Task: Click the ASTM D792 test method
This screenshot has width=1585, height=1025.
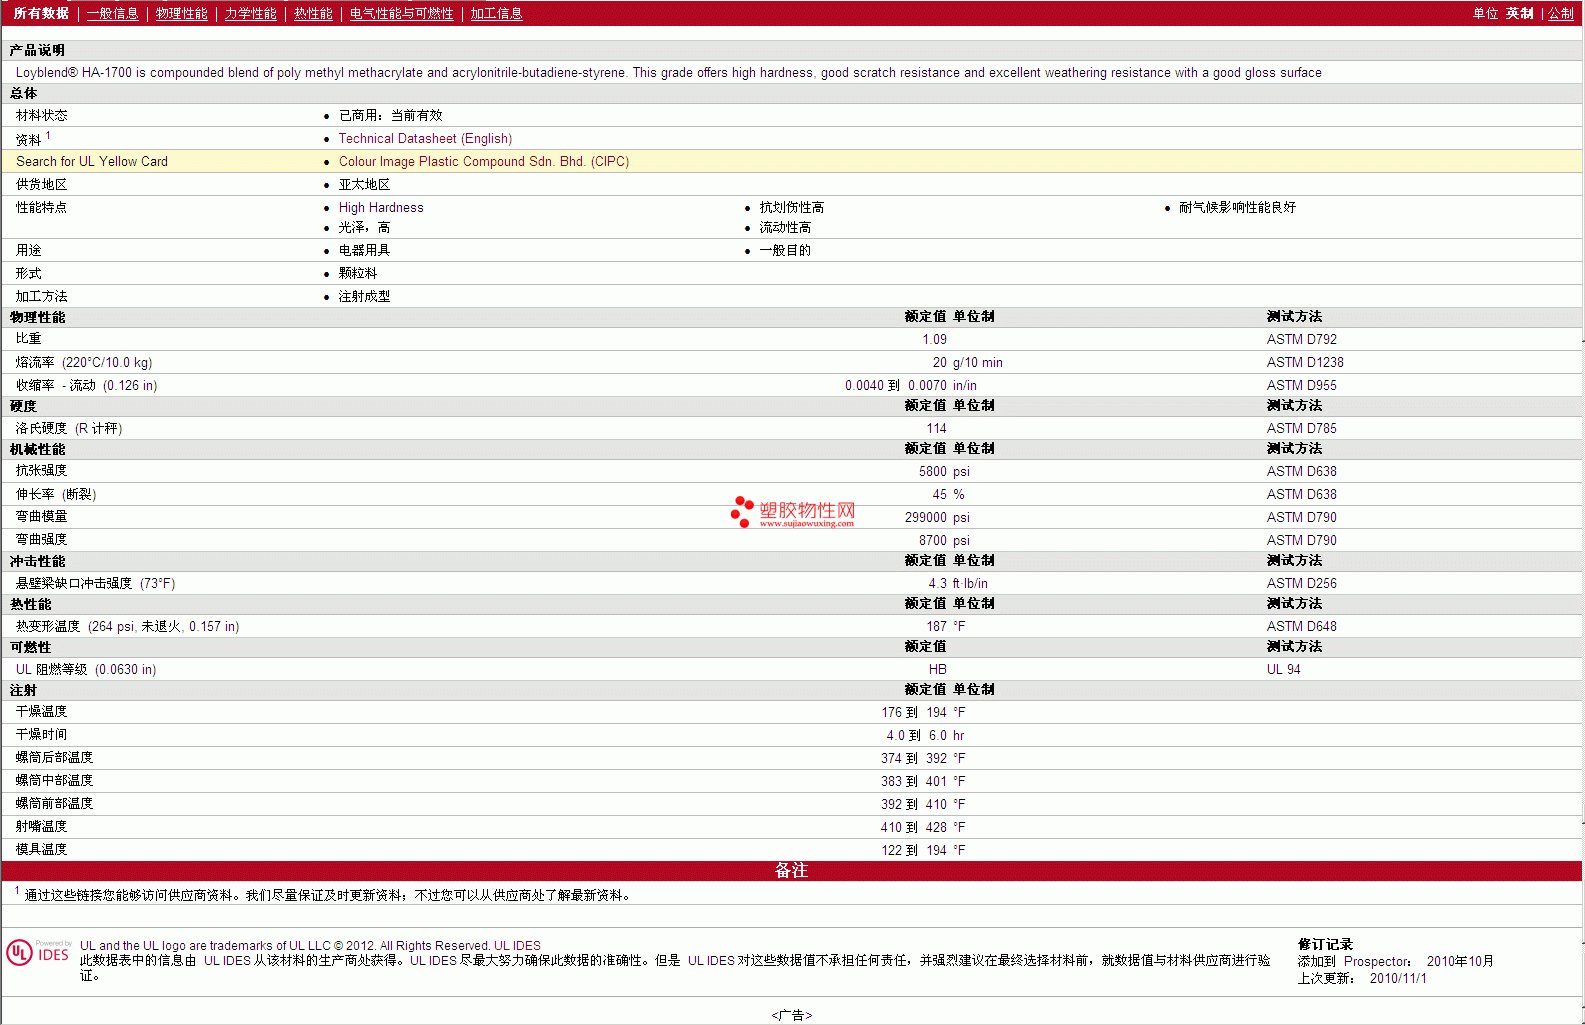Action: (x=1302, y=340)
